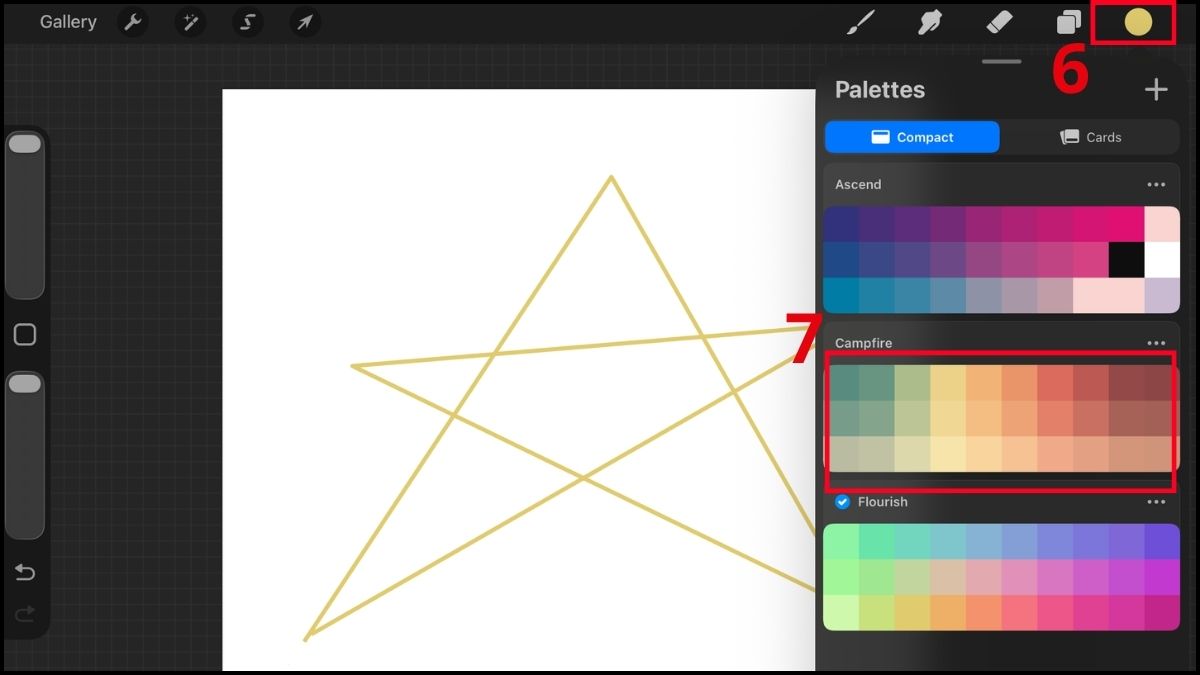Pick first dark indigo swatch in Ascend
The width and height of the screenshot is (1200, 675).
click(x=841, y=224)
